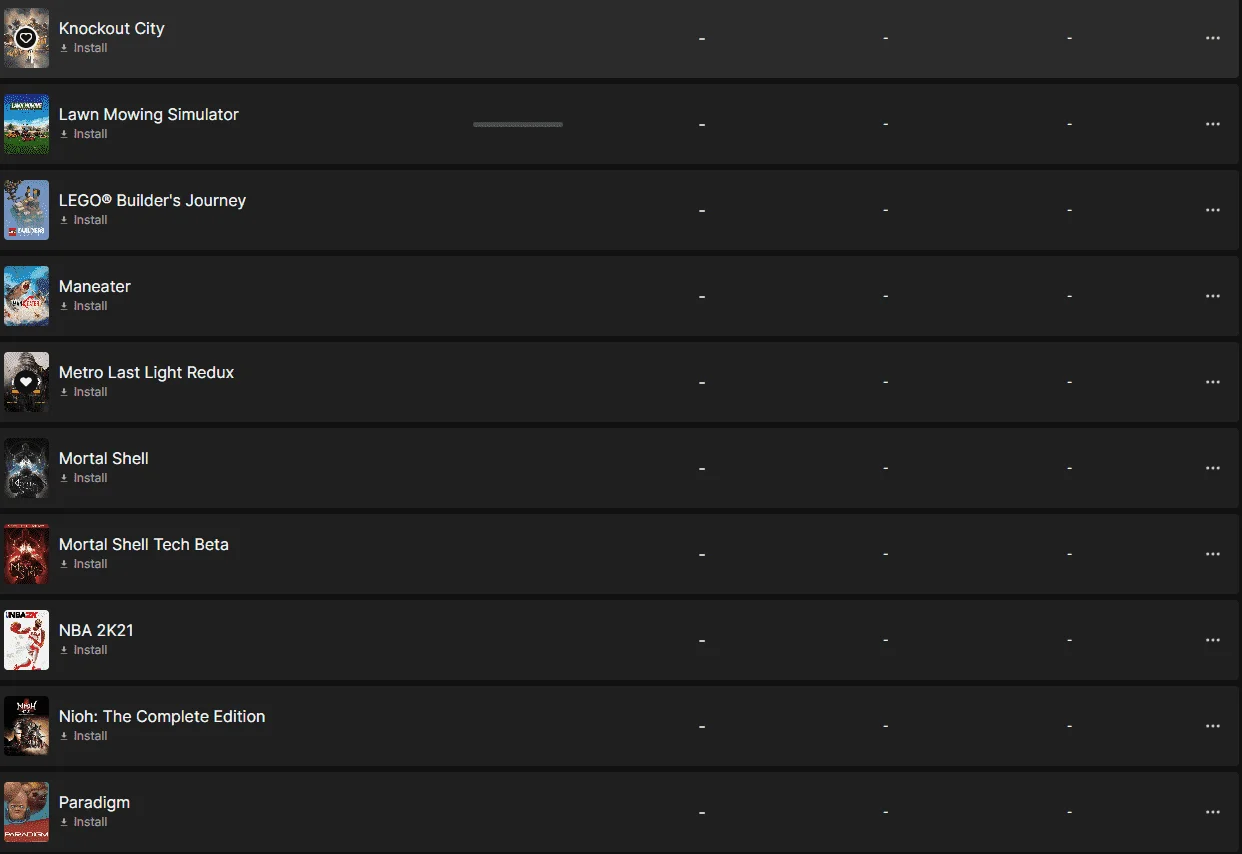Open the three-dot menu for LEGO Builder's Journey
This screenshot has width=1242, height=854.
click(1213, 210)
